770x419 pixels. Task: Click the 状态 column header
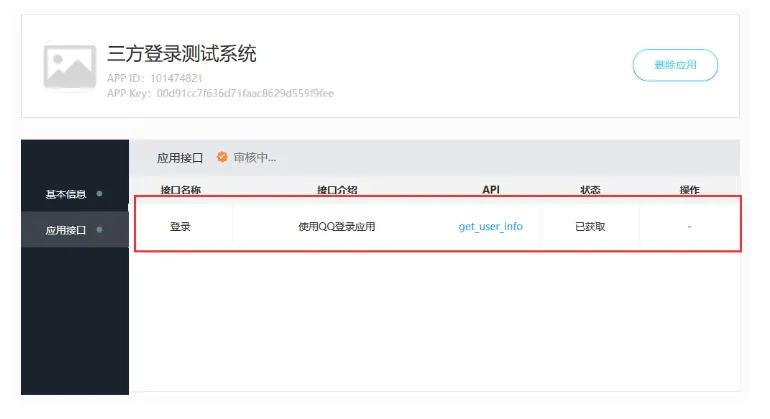click(590, 190)
